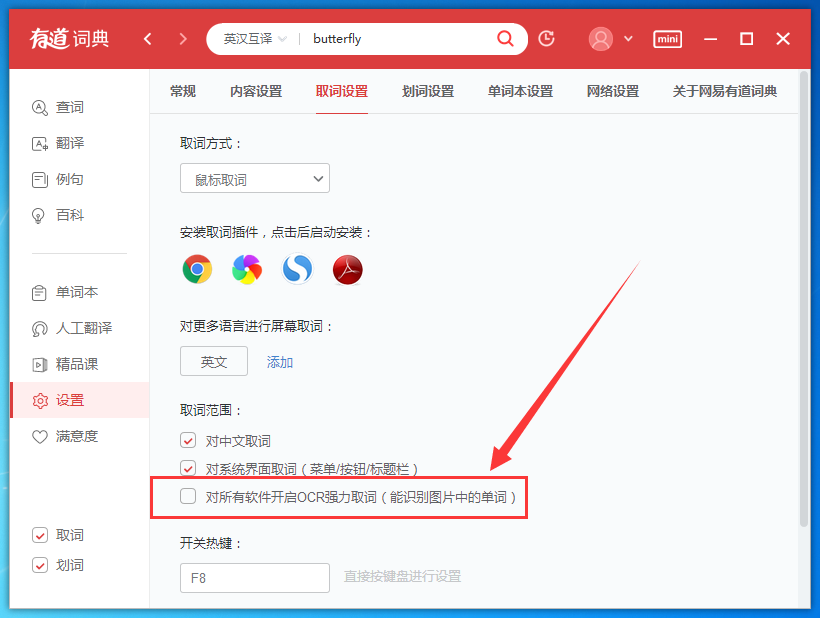Expand the user account menu
The width and height of the screenshot is (820, 618).
pyautogui.click(x=630, y=38)
